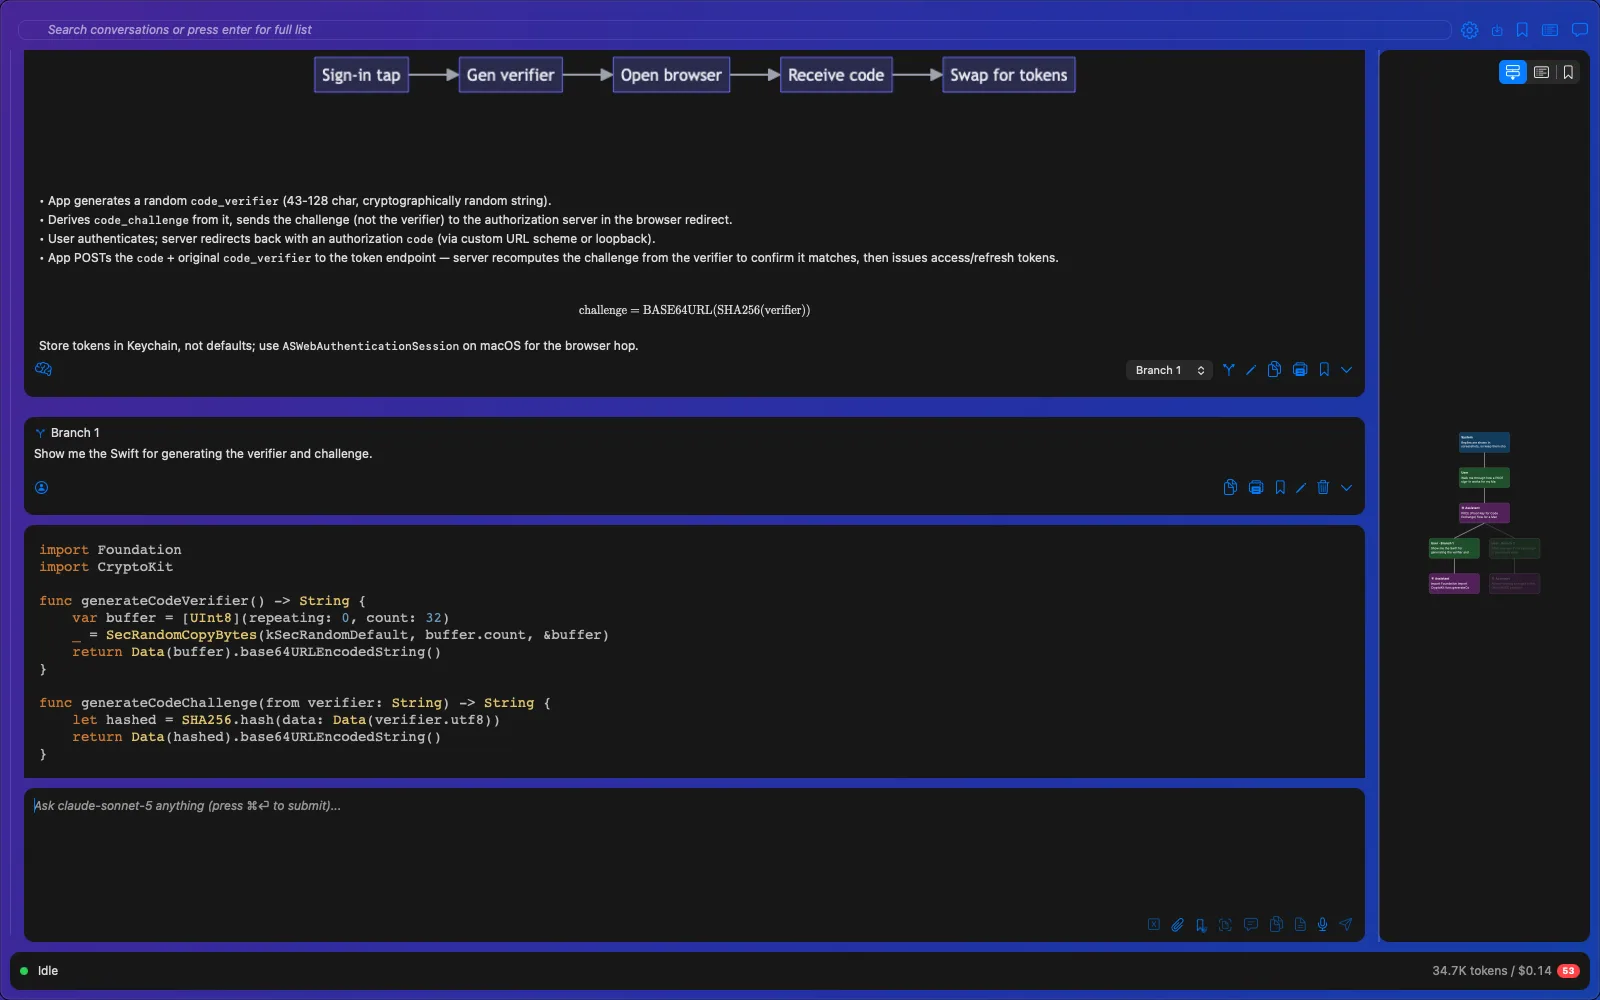Screen dimensions: 1600x1000
Task: Click the chat icon below Keychain note
Action: point(43,369)
